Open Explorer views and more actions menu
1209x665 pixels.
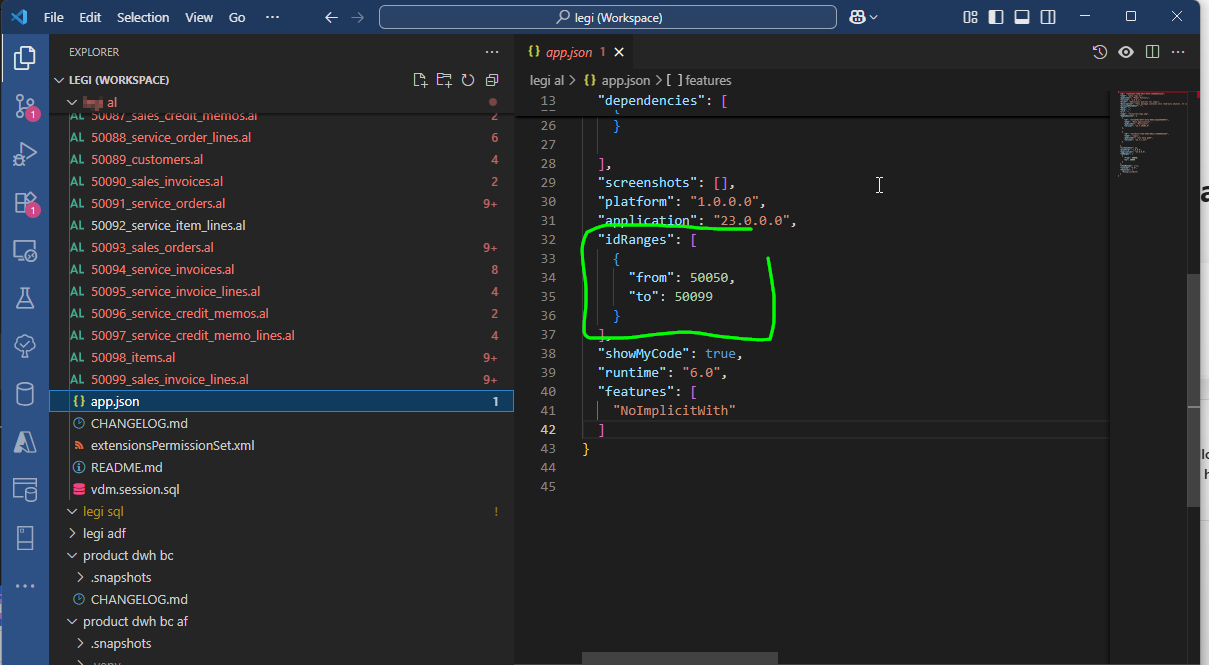(x=491, y=52)
